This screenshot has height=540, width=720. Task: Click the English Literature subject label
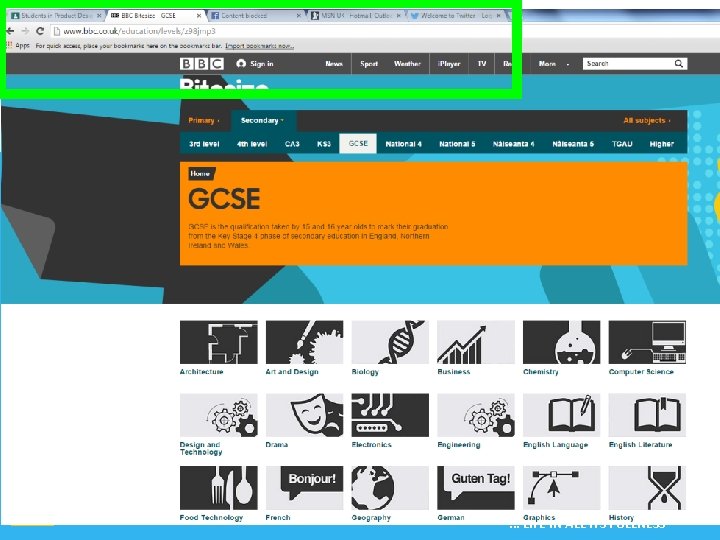click(641, 444)
